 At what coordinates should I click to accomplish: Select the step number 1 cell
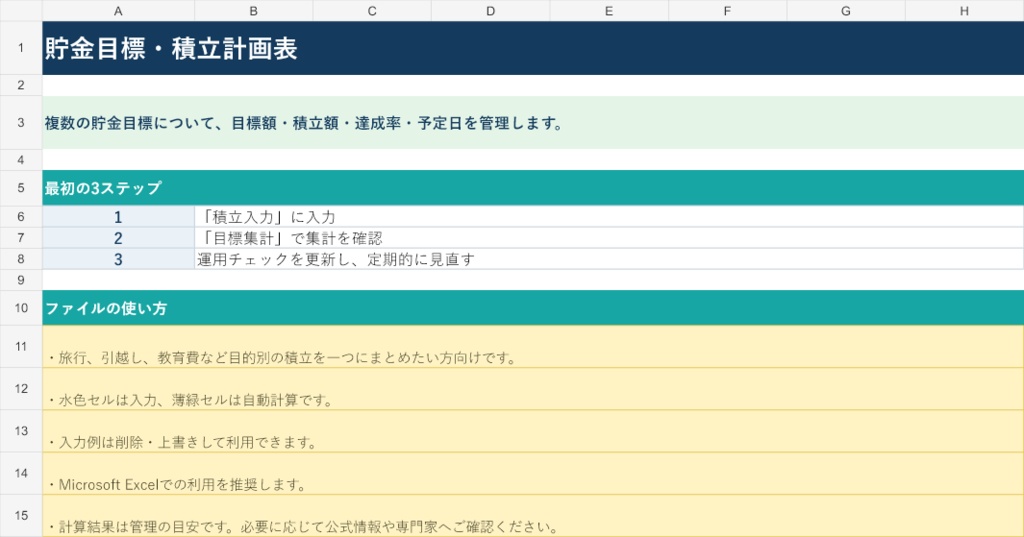[118, 216]
